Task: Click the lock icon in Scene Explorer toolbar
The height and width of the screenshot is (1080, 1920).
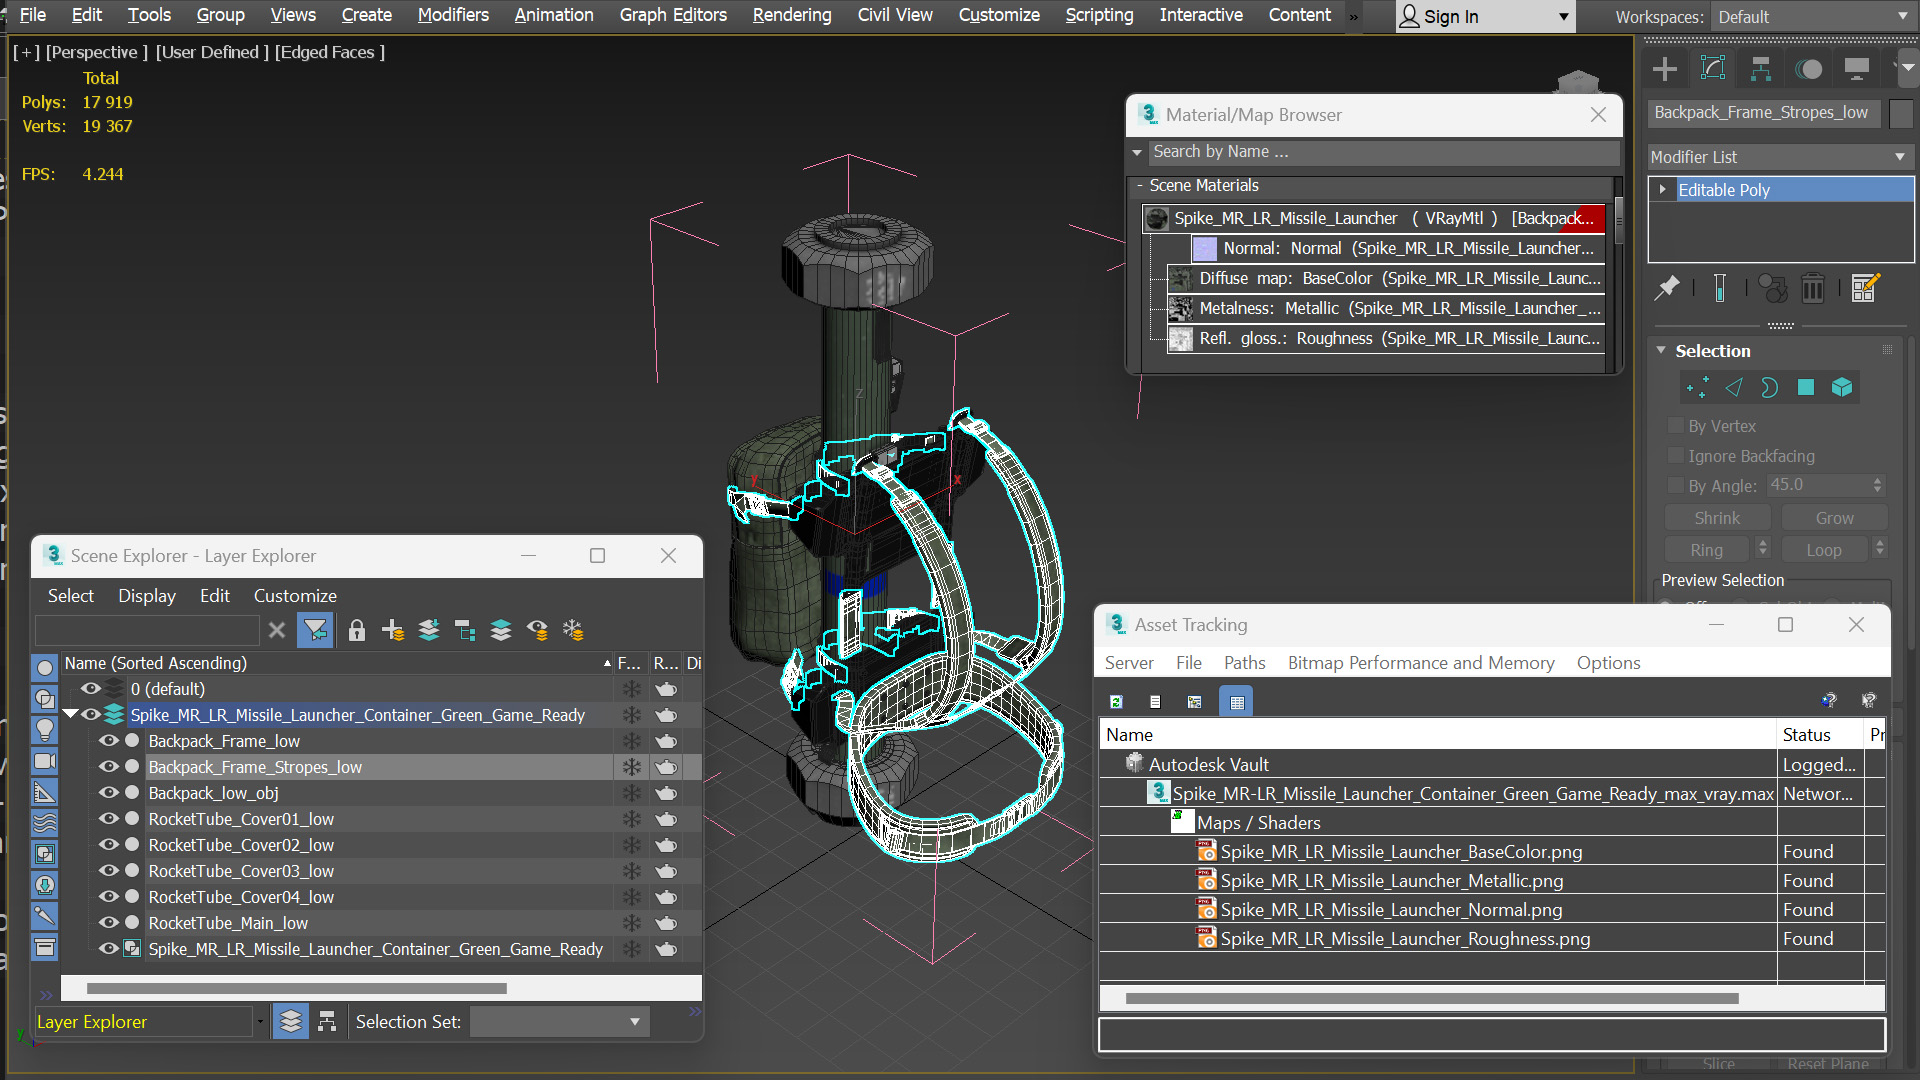Action: coord(357,630)
